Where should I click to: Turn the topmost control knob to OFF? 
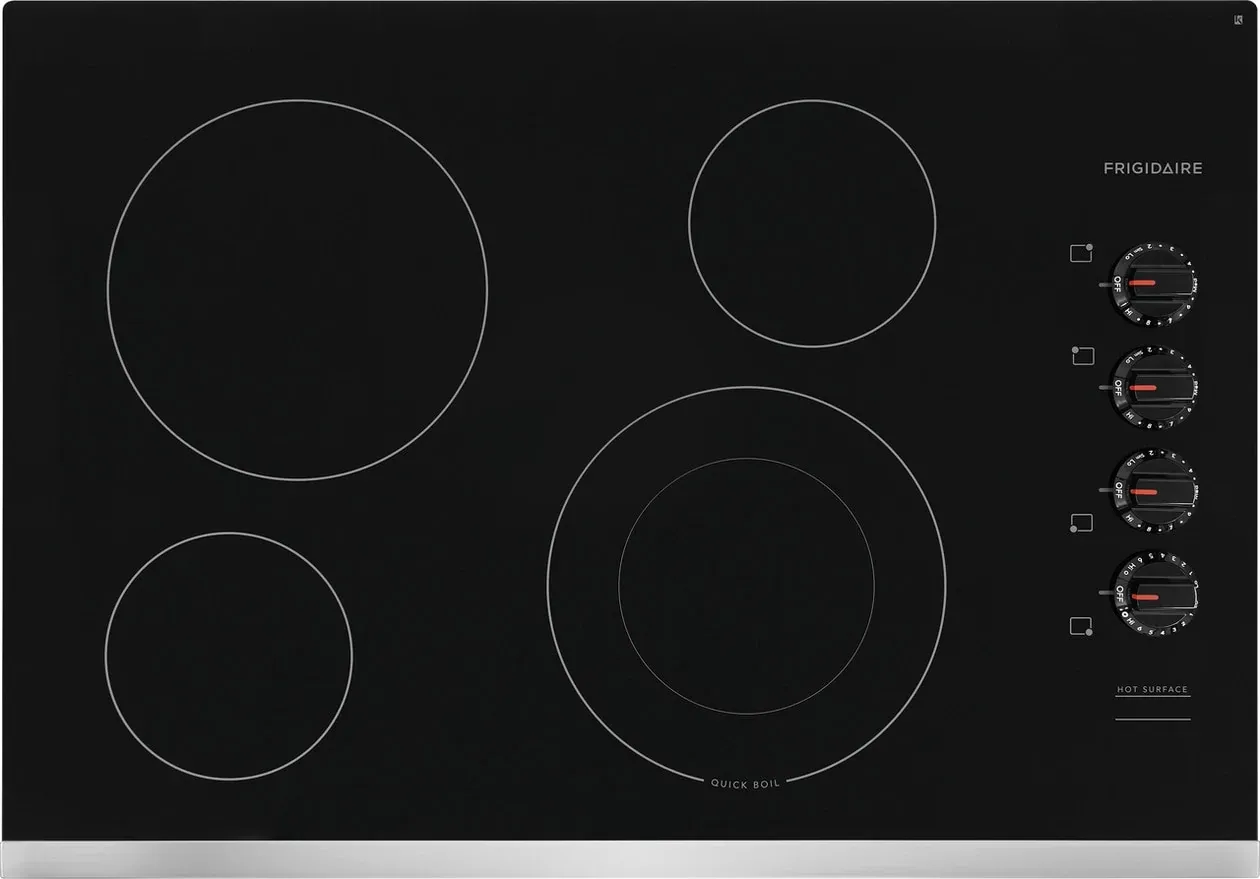click(1118, 283)
